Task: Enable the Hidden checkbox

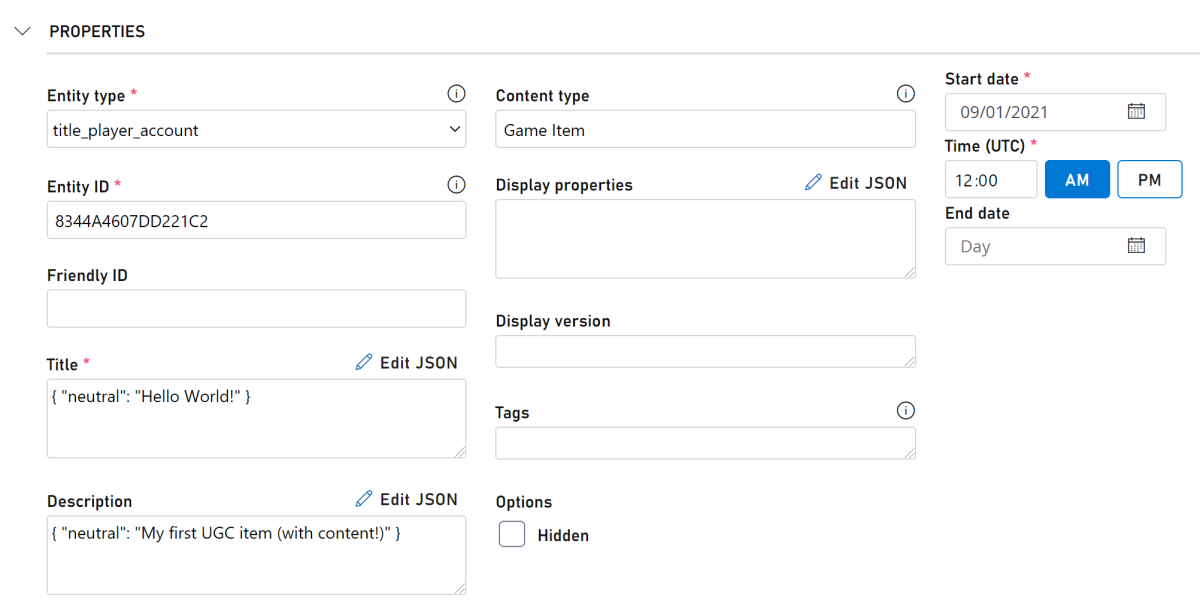Action: point(512,535)
